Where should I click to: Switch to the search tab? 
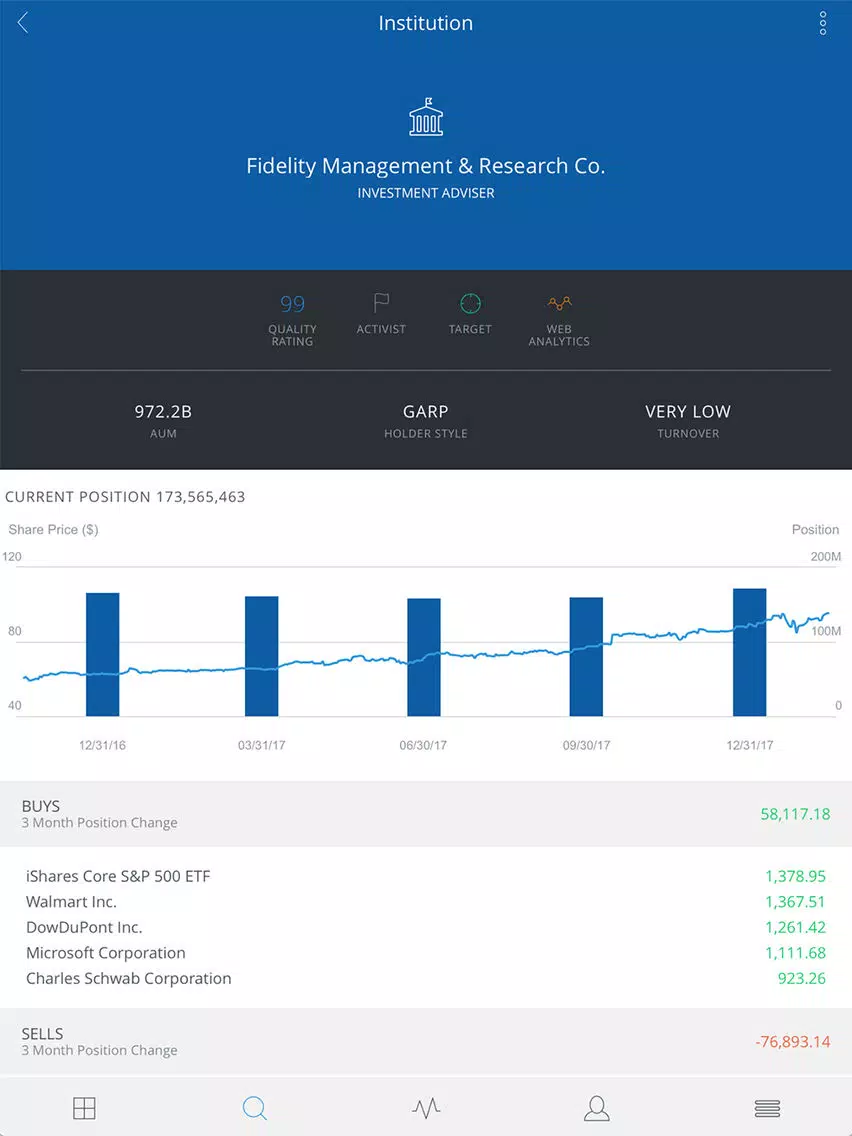[x=255, y=1108]
